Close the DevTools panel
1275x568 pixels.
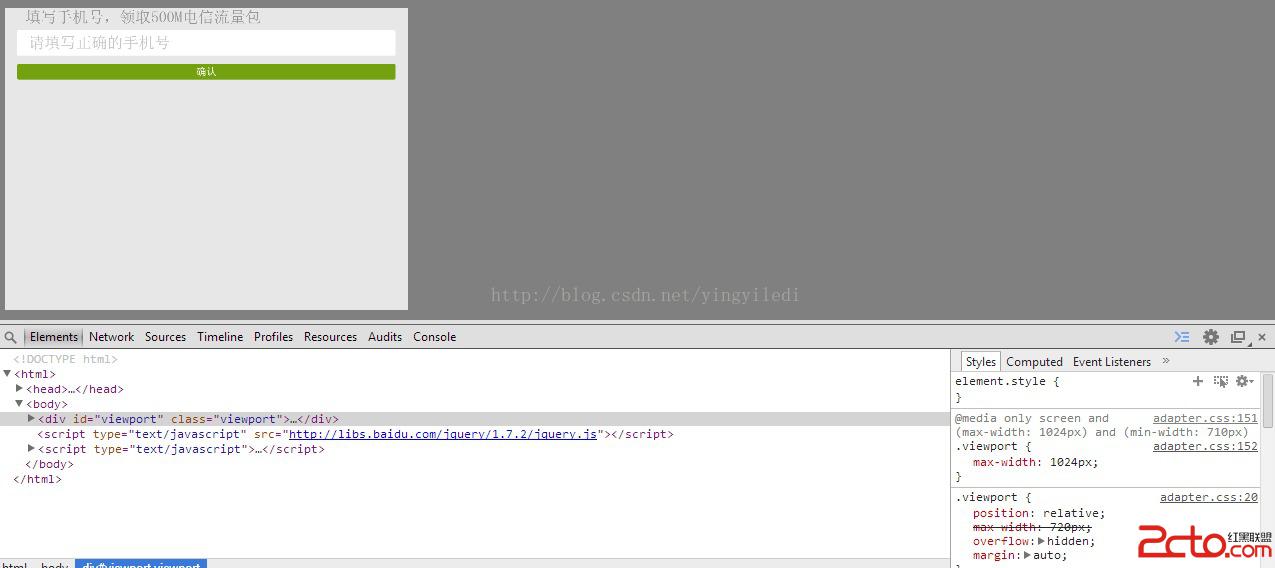pyautogui.click(x=1262, y=337)
